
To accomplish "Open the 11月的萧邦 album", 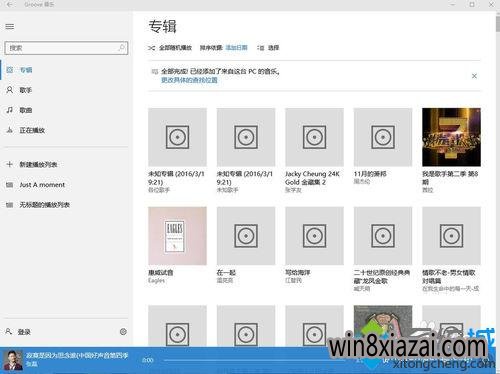I will (383, 137).
